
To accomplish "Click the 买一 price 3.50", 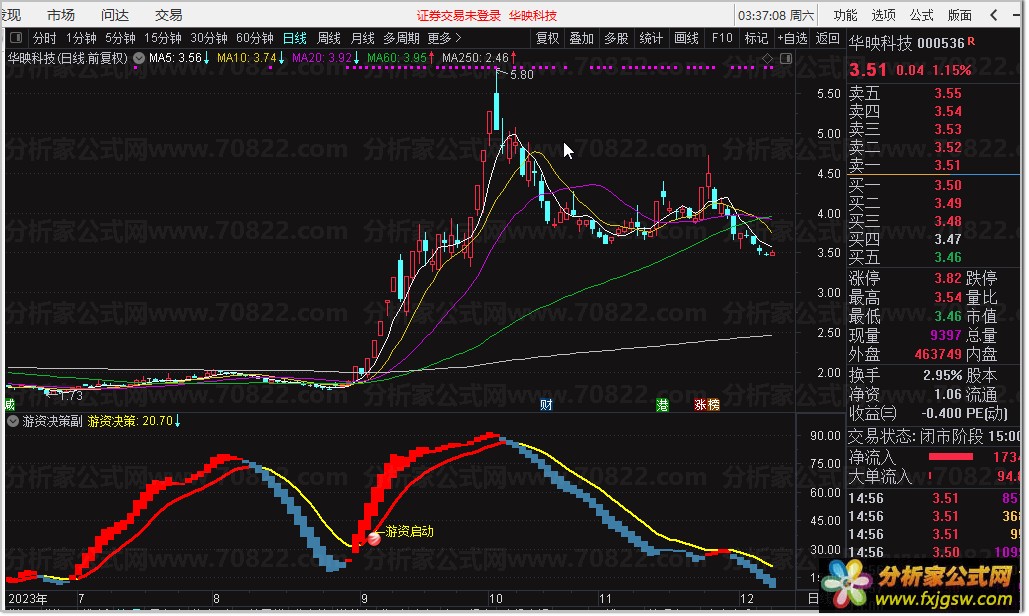I will (948, 185).
